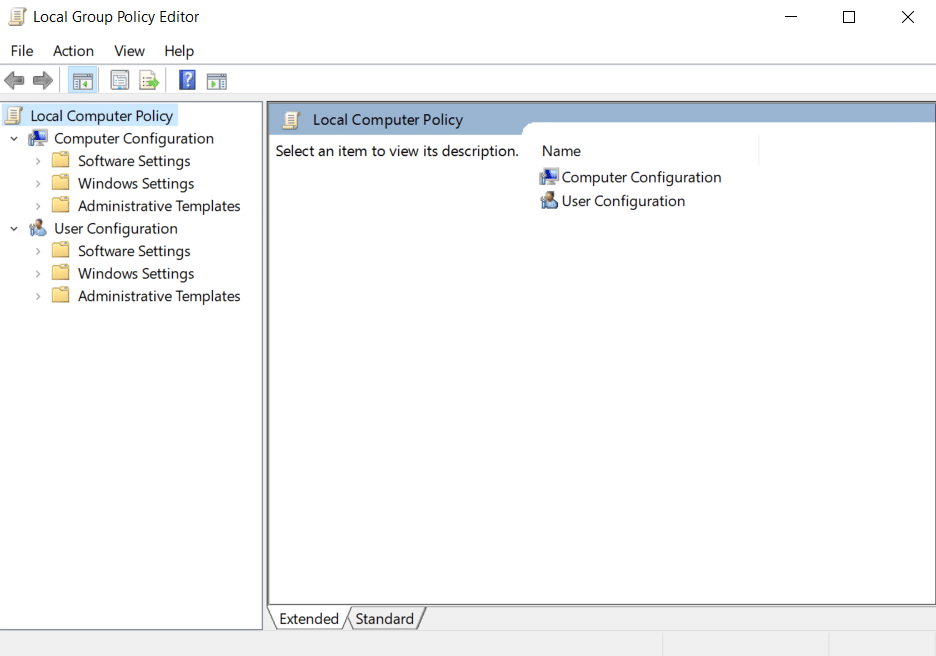The image size is (936, 656).
Task: Expand Administrative Templates under User Configuration
Action: coord(38,296)
